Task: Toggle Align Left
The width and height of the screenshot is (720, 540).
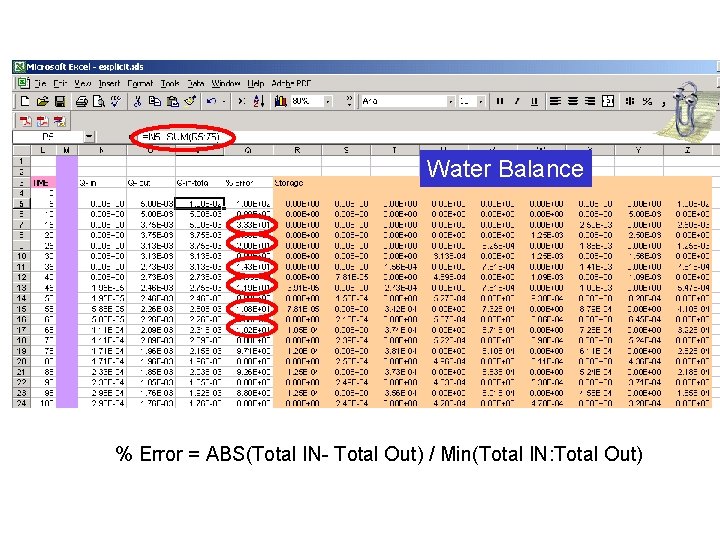Action: pyautogui.click(x=555, y=101)
